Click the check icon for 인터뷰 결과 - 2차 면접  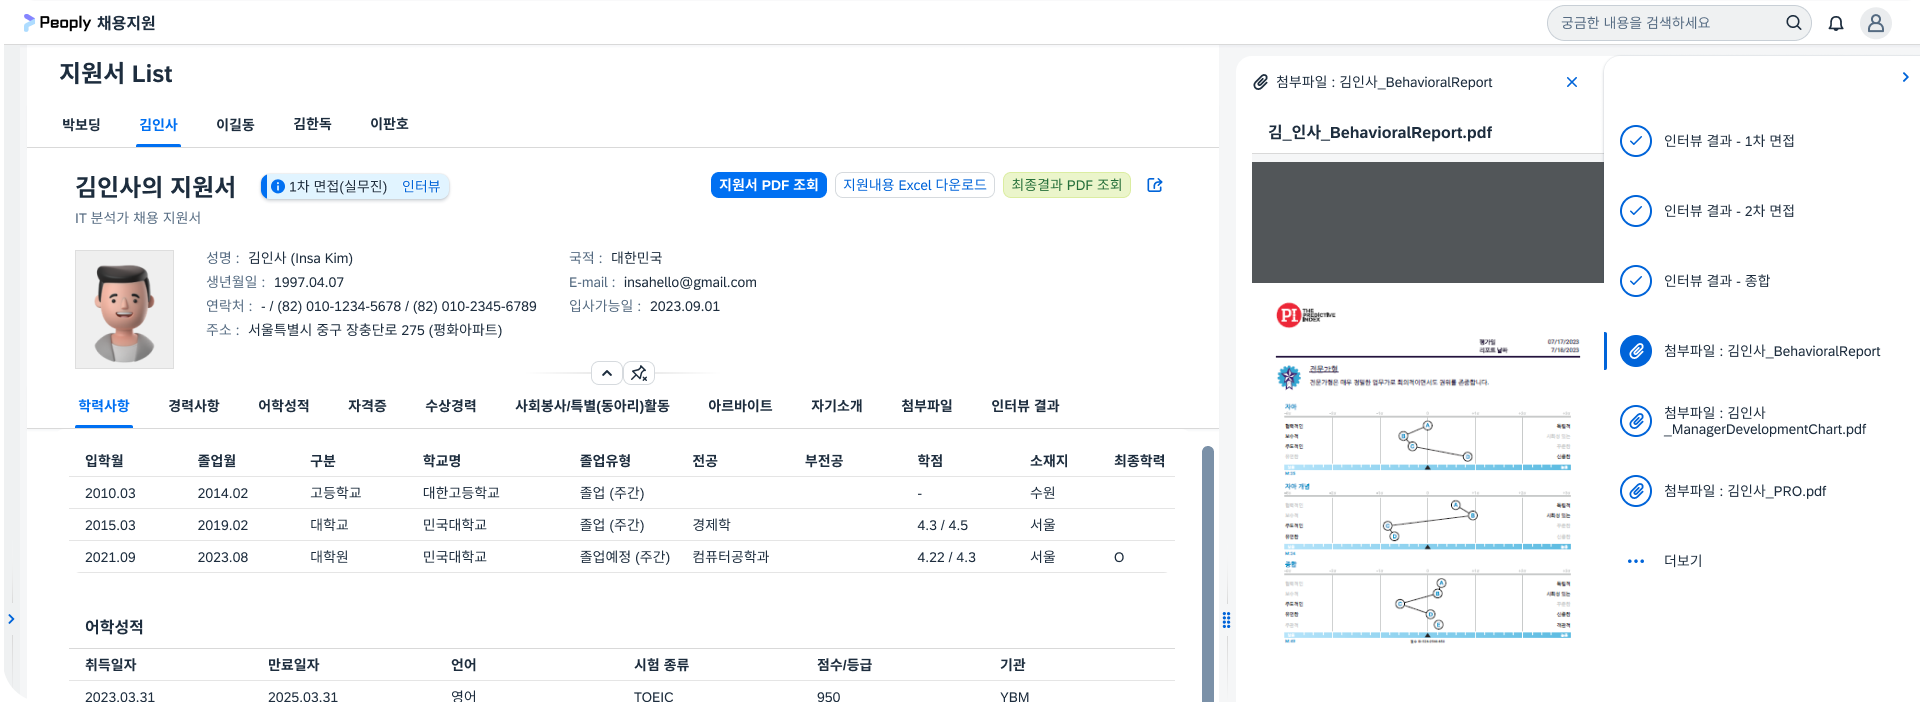(1636, 211)
